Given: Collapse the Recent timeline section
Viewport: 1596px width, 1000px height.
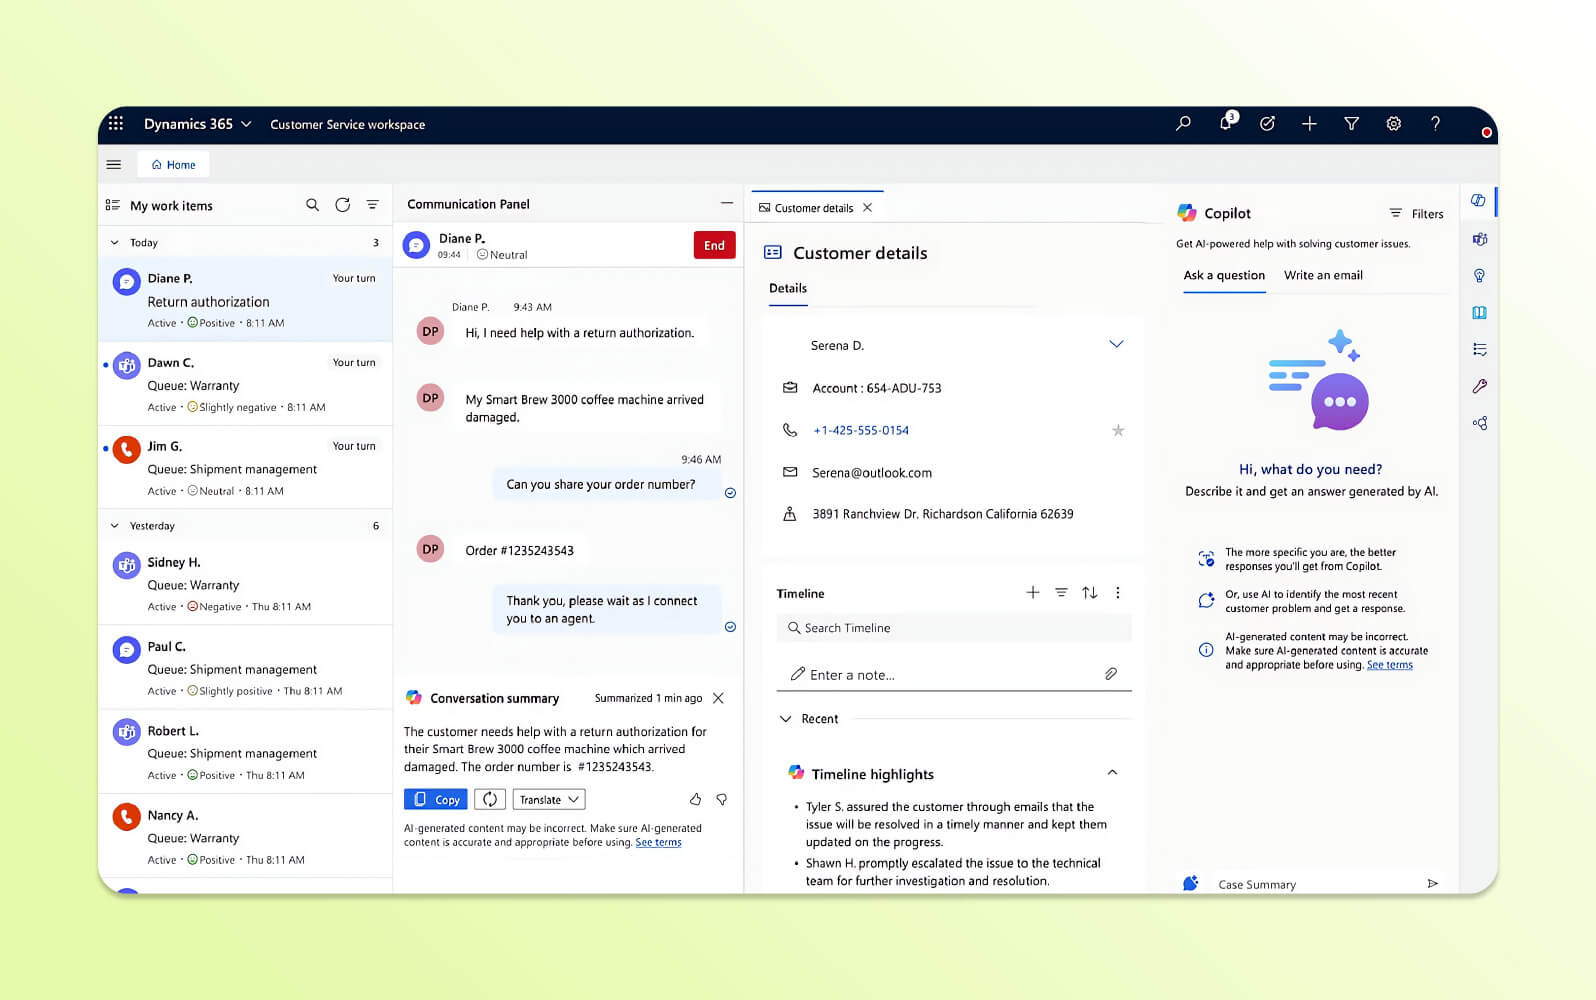Looking at the screenshot, I should pos(785,719).
